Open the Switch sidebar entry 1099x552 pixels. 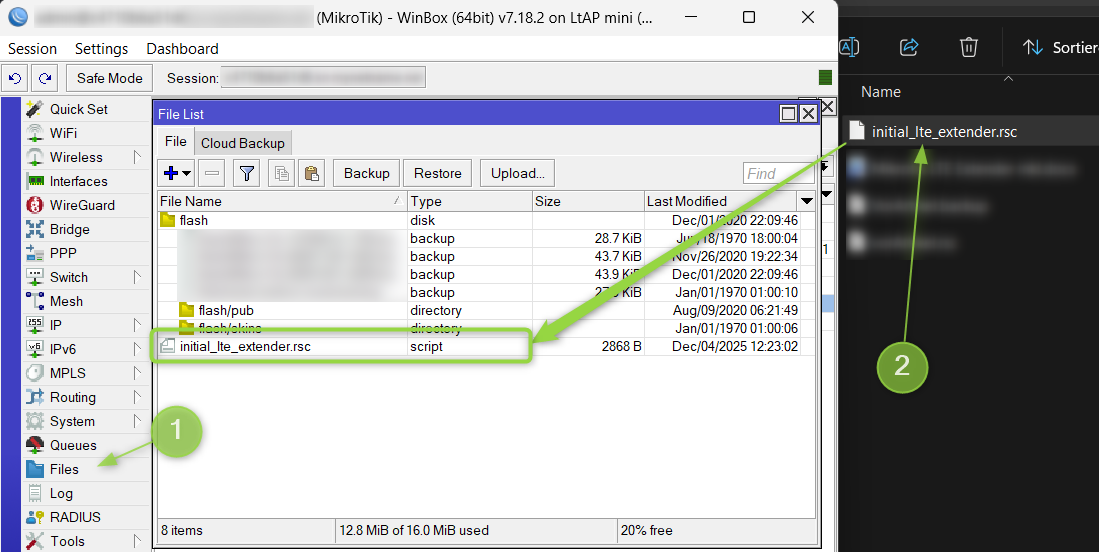pos(69,277)
